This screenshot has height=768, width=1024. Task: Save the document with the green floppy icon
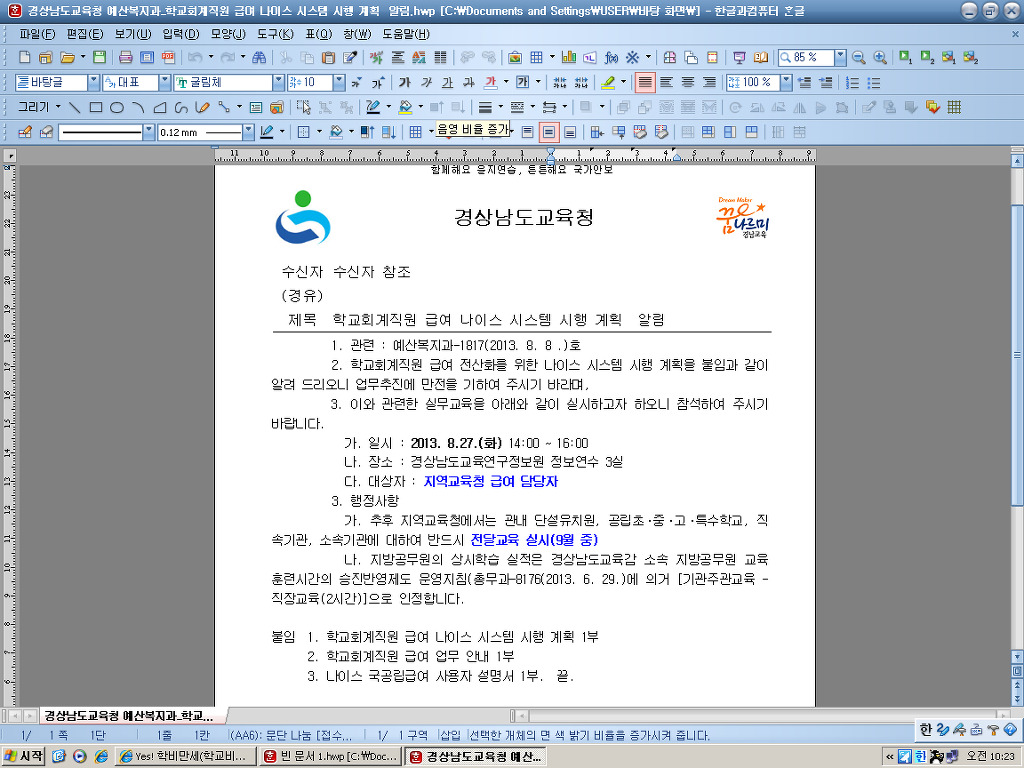99,57
